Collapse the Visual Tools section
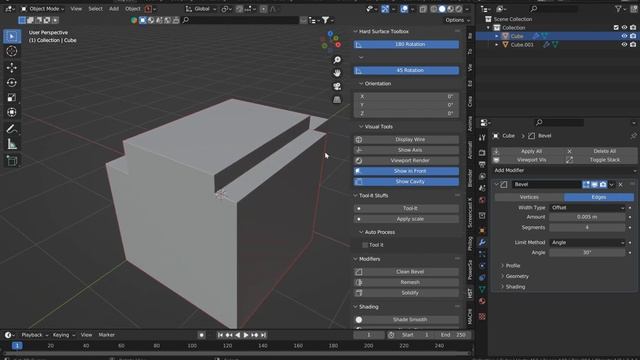Image resolution: width=640 pixels, height=360 pixels. (361, 127)
